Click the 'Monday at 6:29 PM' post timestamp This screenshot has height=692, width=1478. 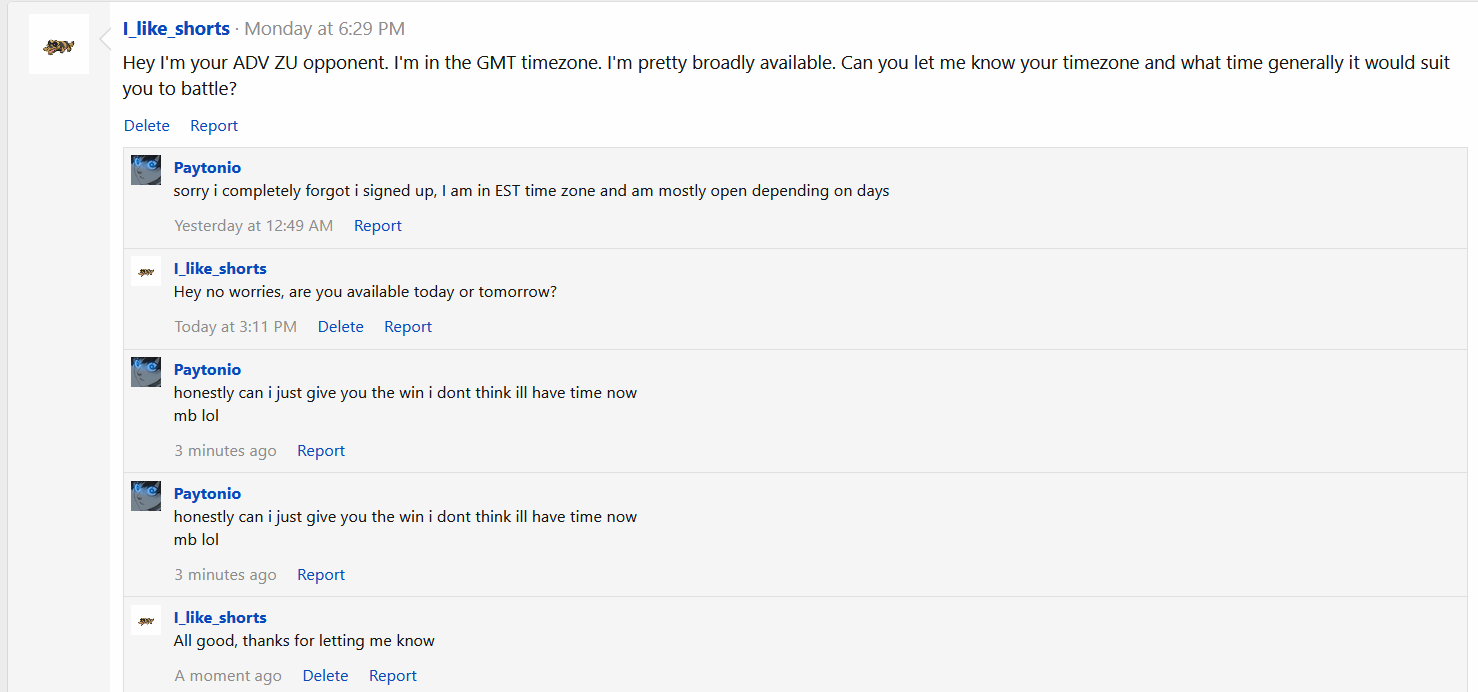click(x=325, y=29)
